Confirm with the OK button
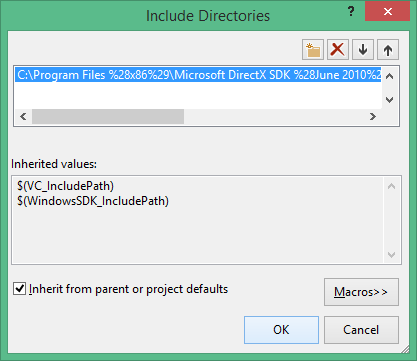 click(x=281, y=330)
